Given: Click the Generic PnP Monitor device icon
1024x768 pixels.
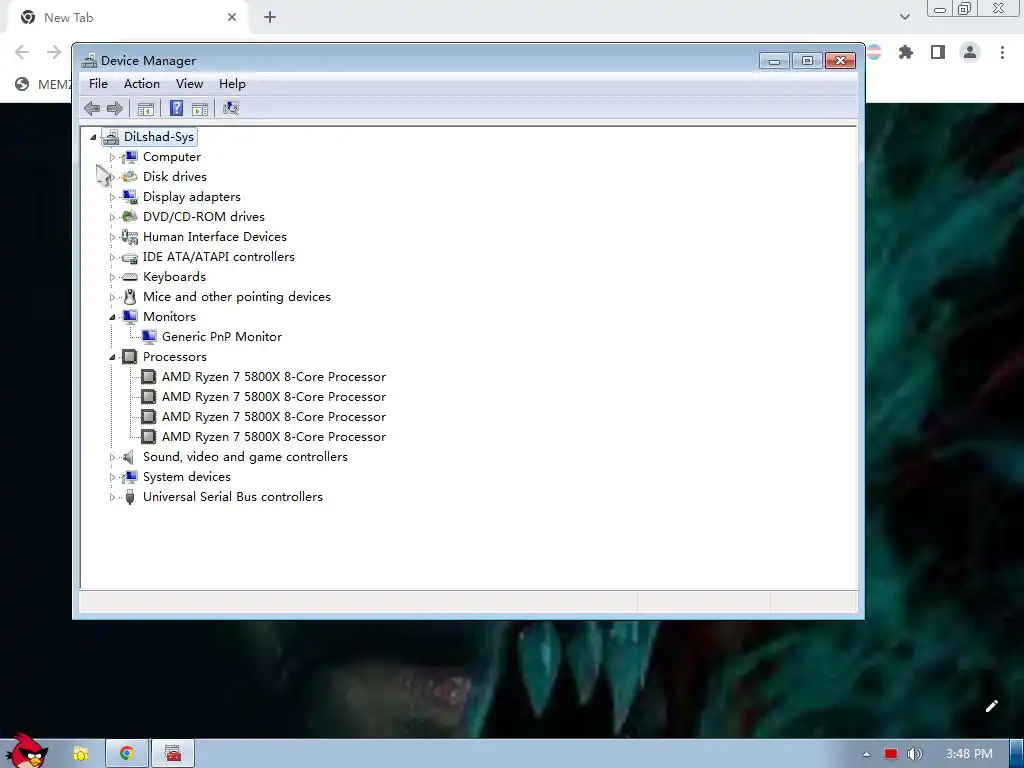Looking at the screenshot, I should point(149,337).
